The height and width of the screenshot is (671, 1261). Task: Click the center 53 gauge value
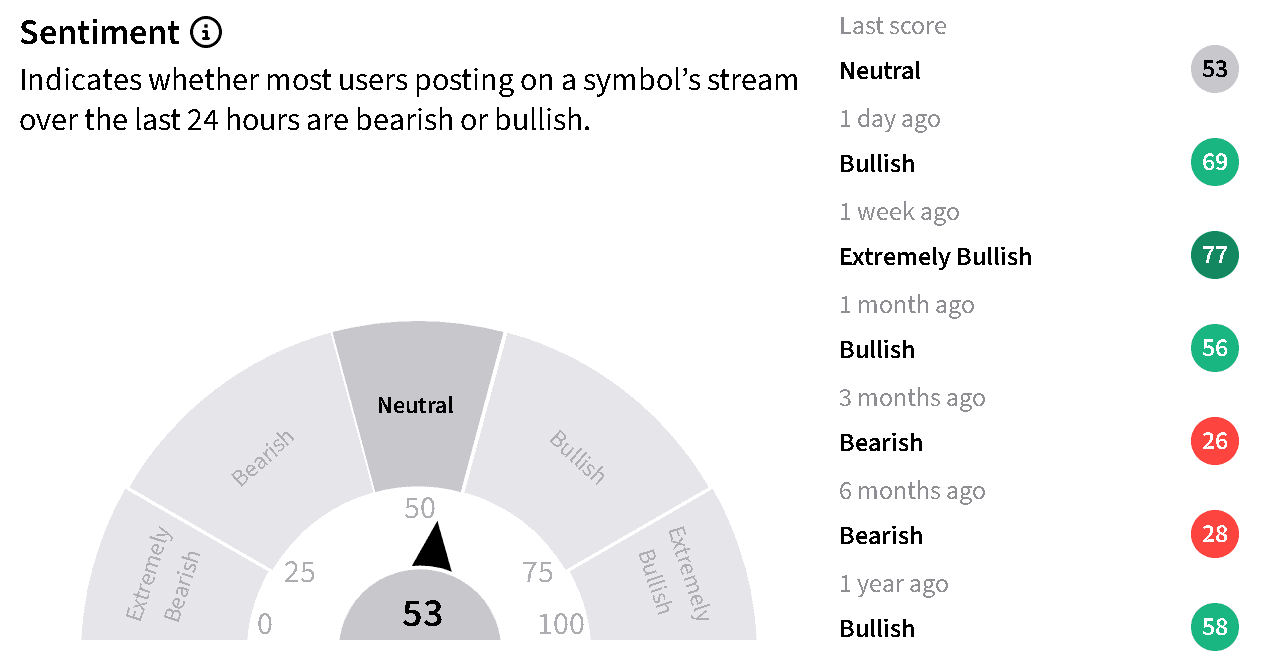pos(421,613)
